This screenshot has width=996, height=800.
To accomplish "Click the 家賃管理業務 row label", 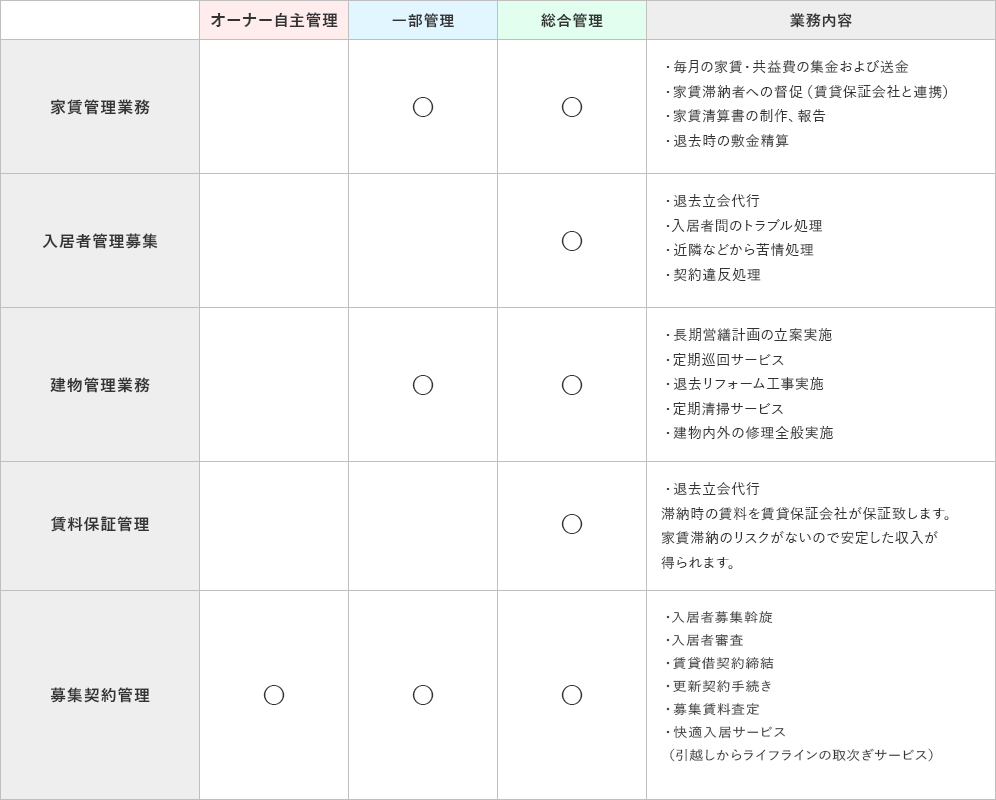I will (100, 107).
